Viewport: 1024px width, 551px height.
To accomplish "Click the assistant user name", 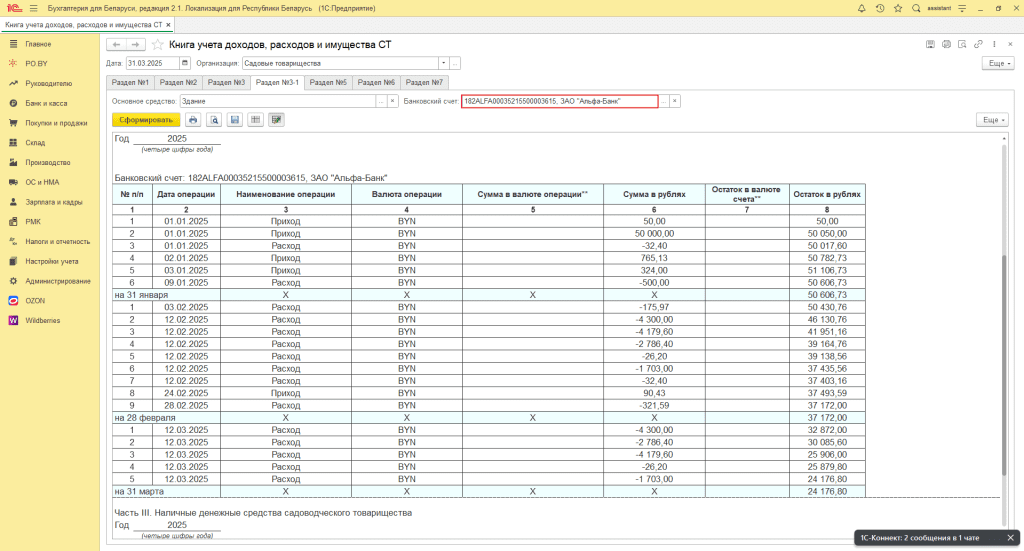I will (939, 8).
